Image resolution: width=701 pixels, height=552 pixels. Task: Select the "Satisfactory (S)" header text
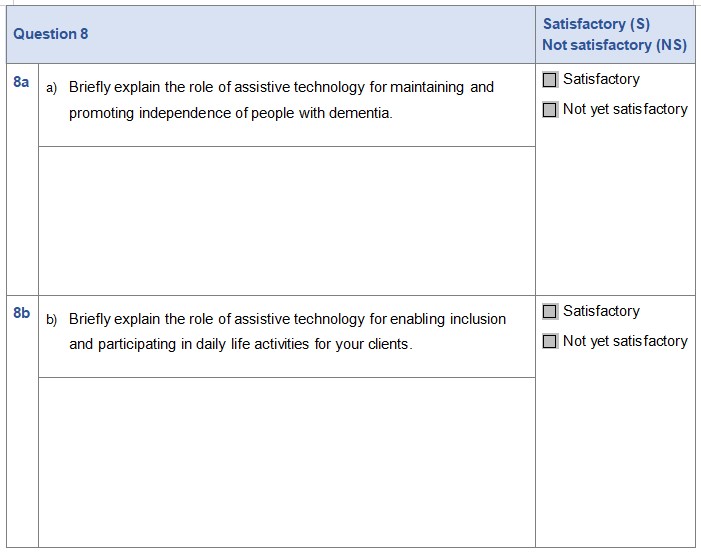(596, 24)
